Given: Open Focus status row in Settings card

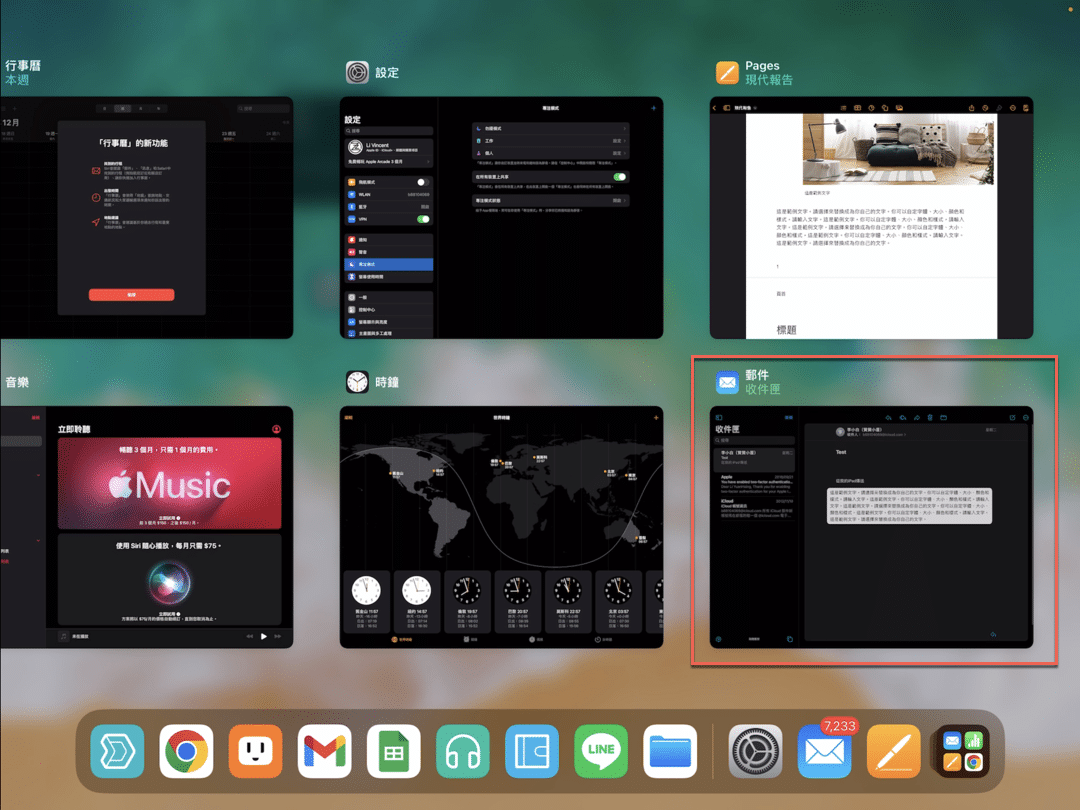Looking at the screenshot, I should 550,200.
